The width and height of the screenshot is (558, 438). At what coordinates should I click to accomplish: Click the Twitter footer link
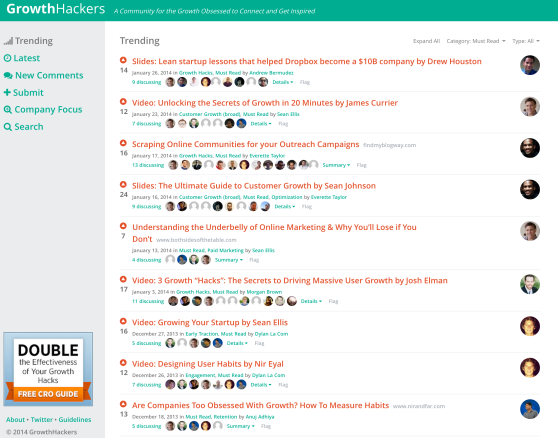42,420
